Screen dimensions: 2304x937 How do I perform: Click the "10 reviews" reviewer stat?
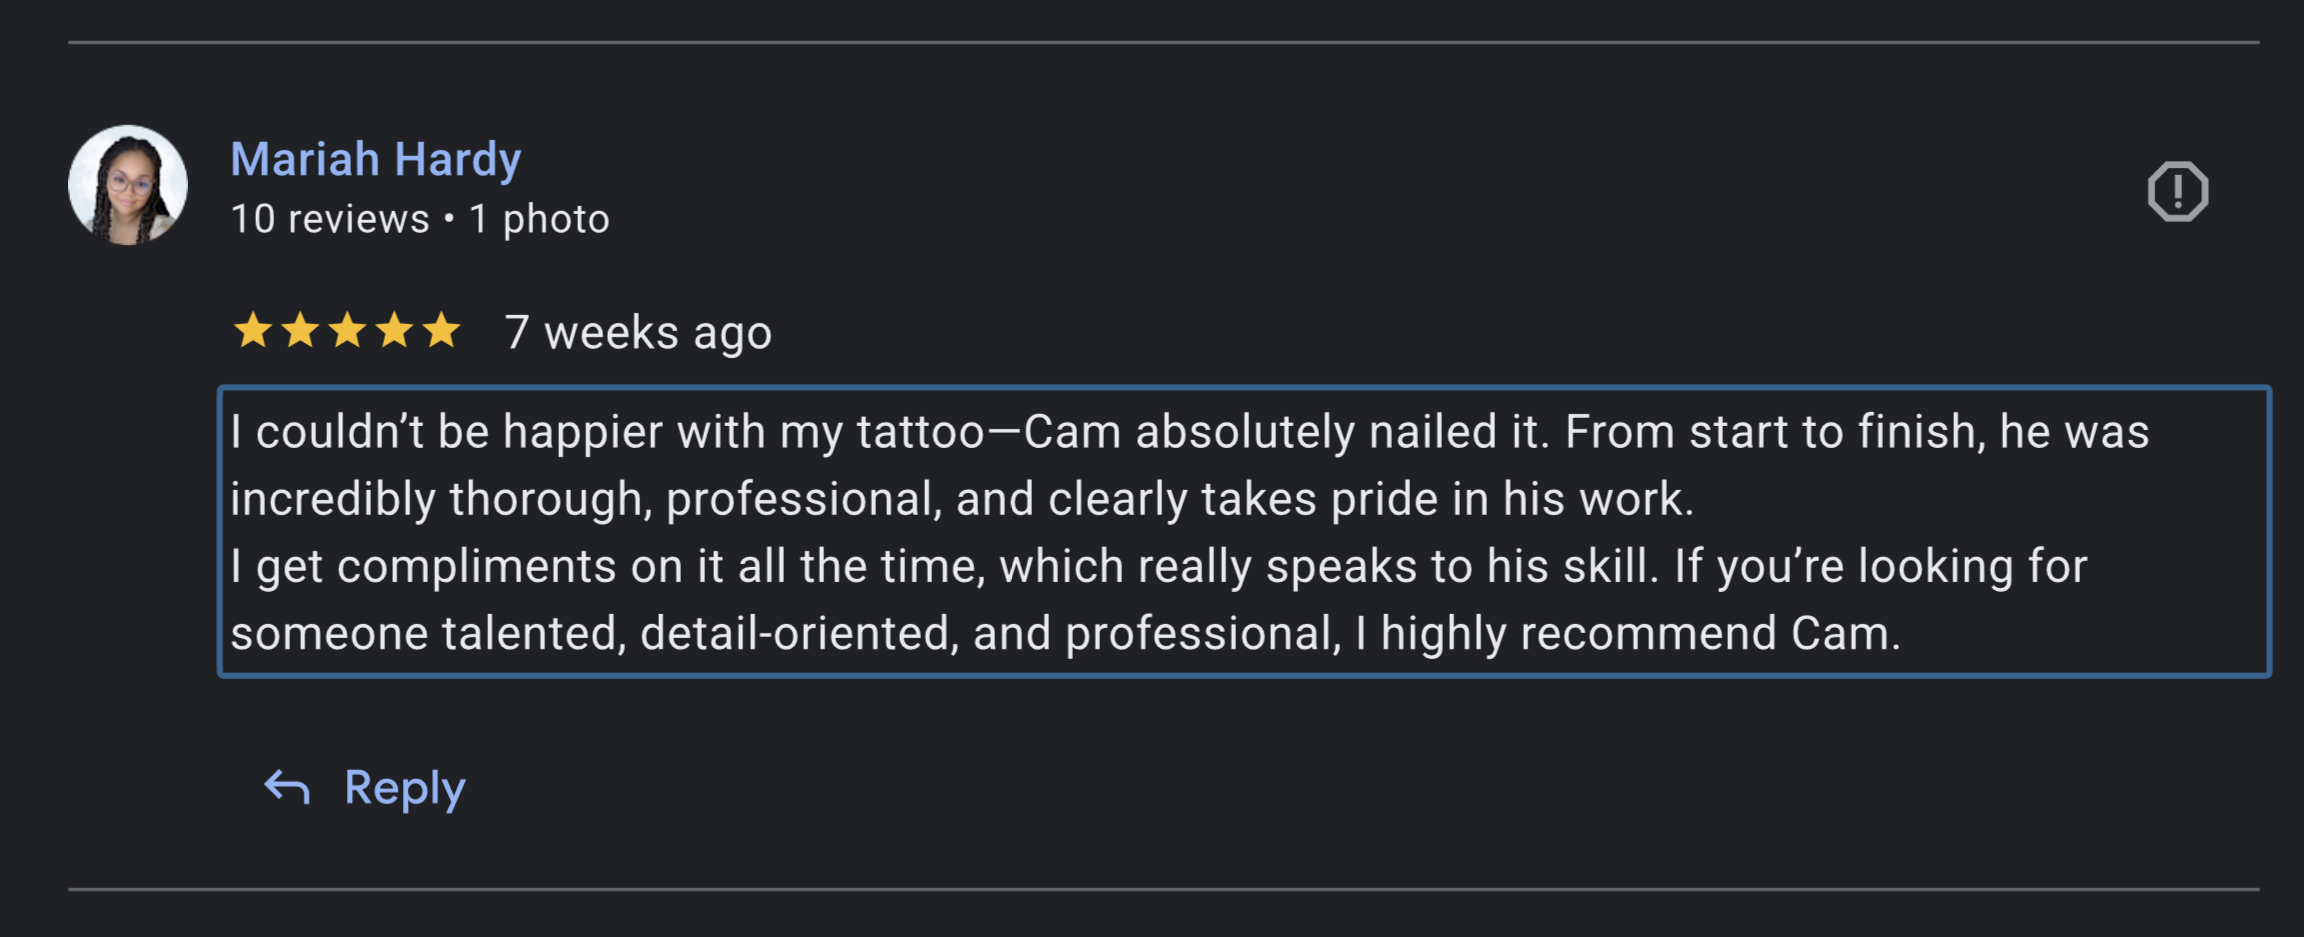point(330,219)
